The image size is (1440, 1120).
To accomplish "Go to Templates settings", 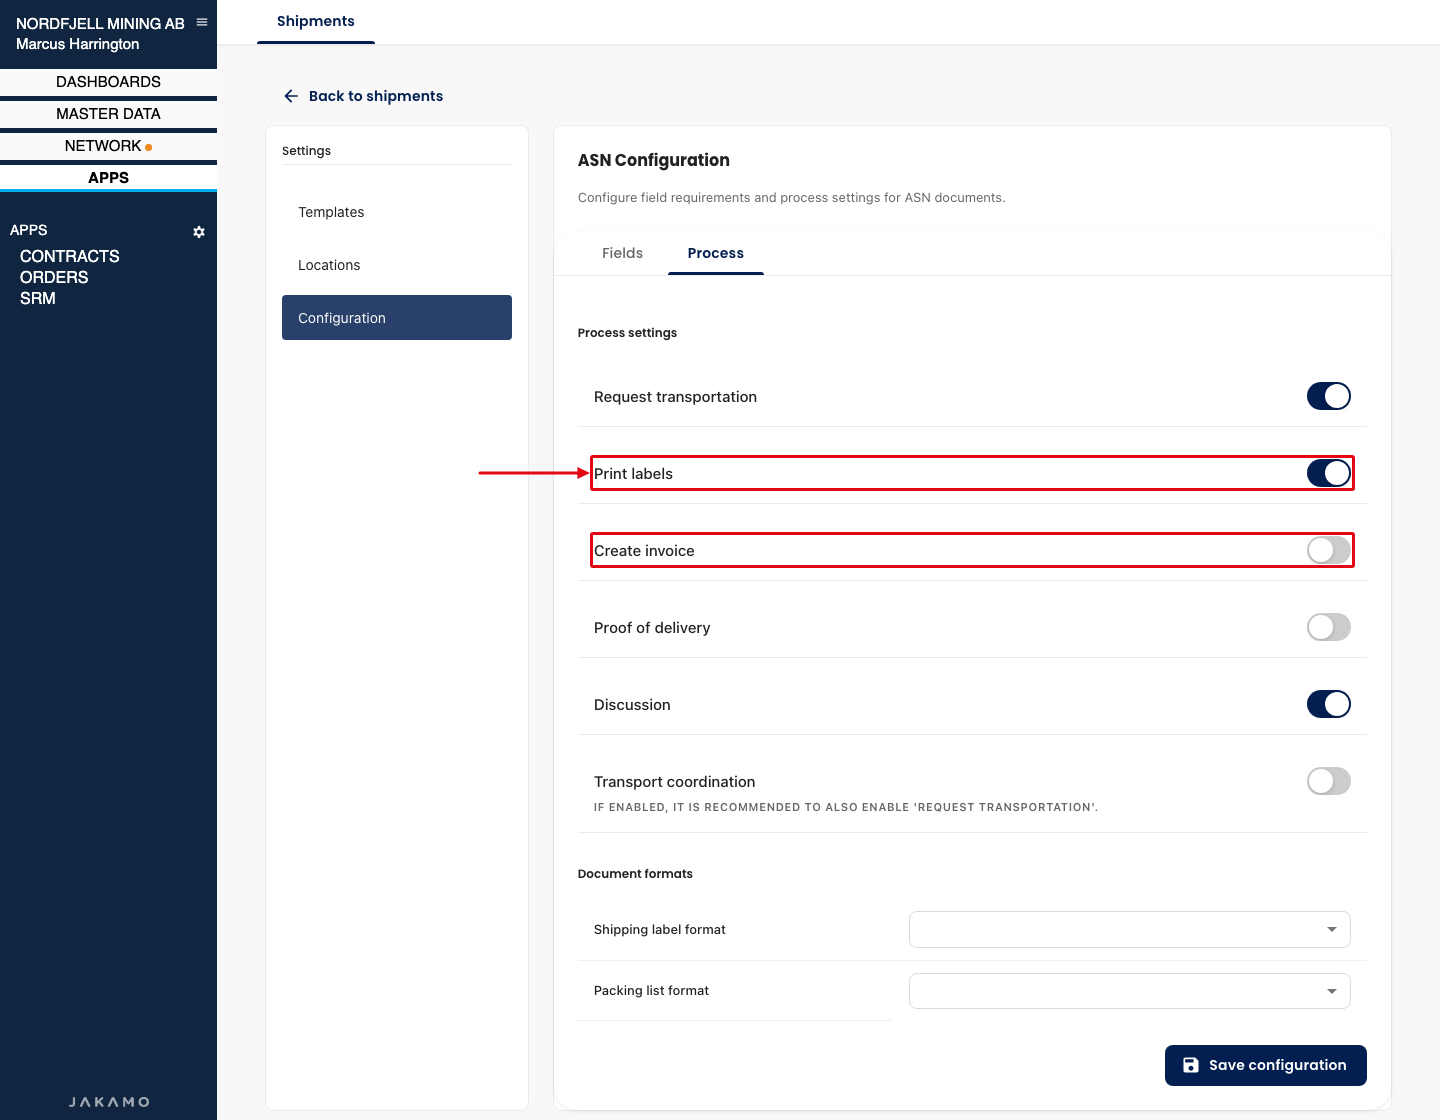I will pyautogui.click(x=397, y=212).
